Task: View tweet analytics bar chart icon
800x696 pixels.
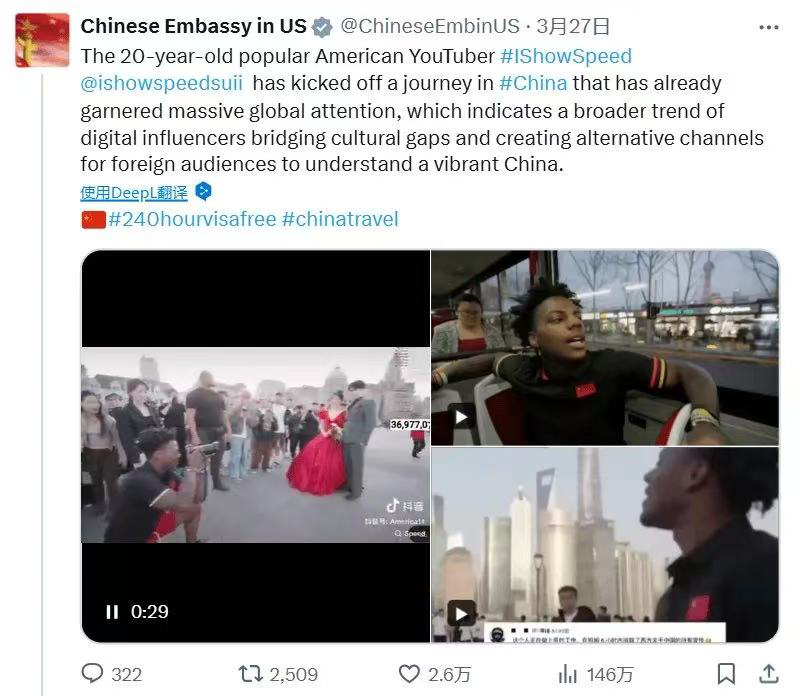Action: point(567,674)
